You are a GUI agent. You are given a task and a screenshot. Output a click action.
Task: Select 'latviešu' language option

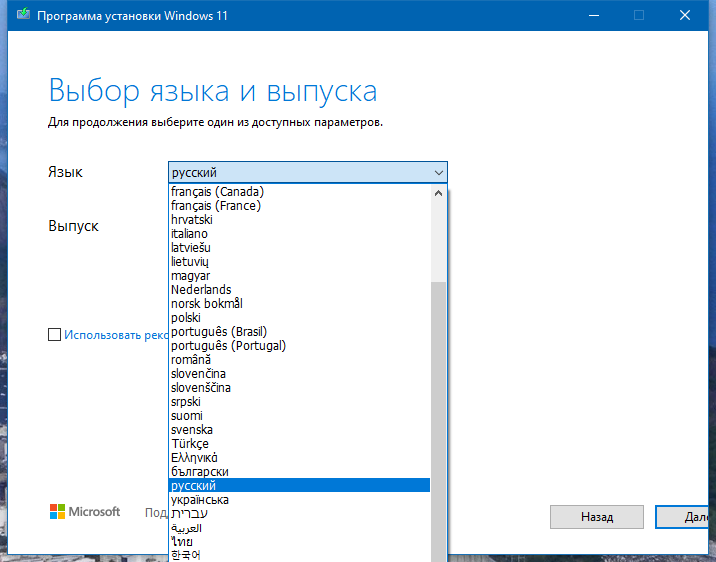pos(299,247)
